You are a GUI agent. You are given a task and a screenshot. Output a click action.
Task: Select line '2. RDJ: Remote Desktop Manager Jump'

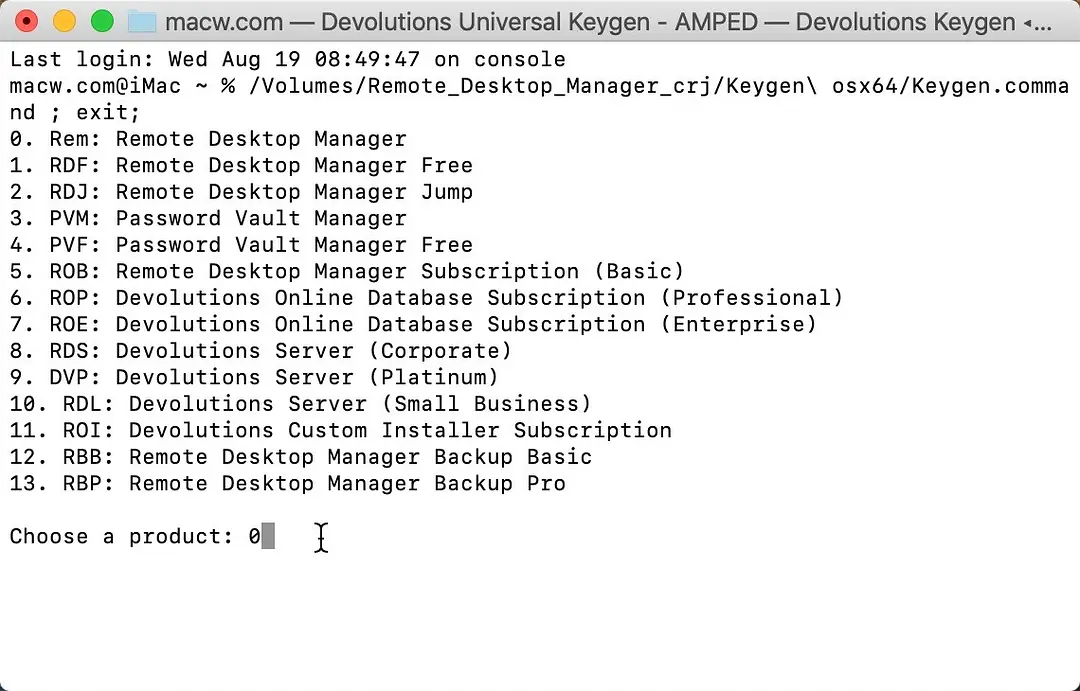pos(241,192)
